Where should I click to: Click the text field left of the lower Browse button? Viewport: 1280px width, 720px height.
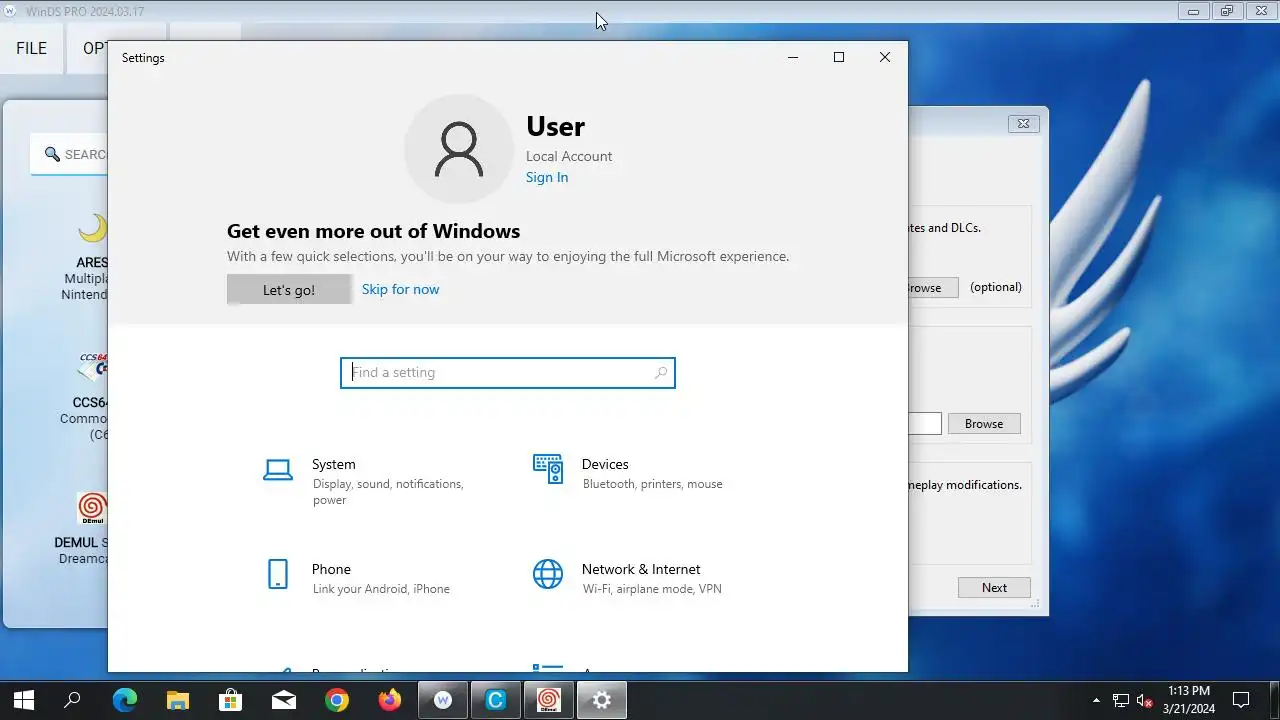(x=925, y=424)
